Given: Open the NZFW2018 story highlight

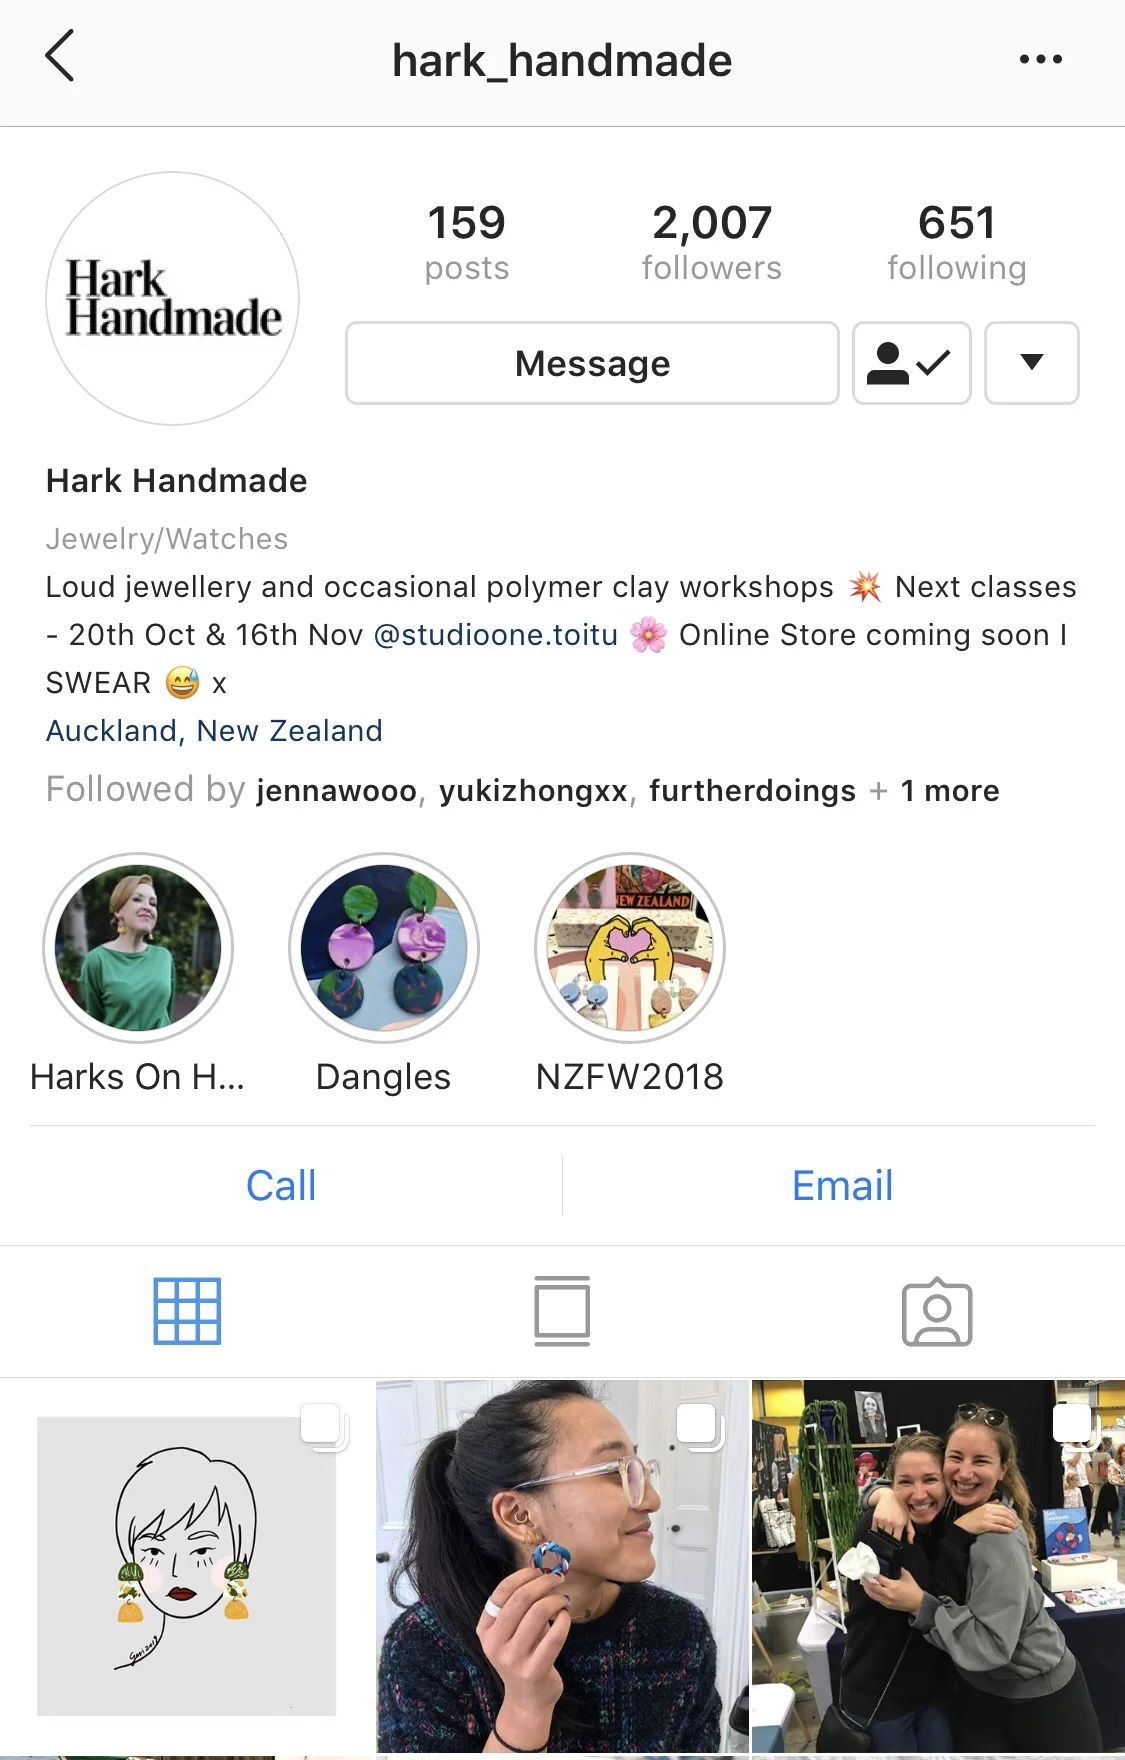Looking at the screenshot, I should pyautogui.click(x=630, y=948).
